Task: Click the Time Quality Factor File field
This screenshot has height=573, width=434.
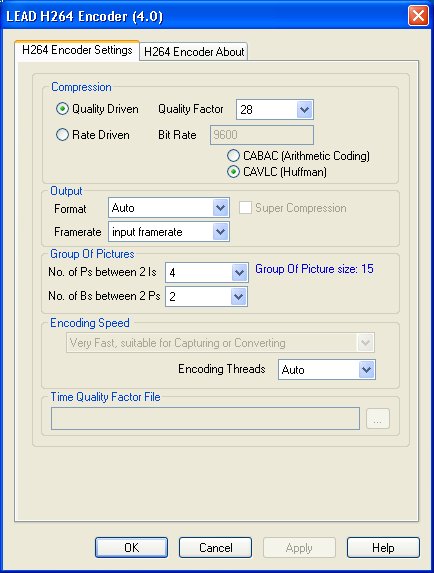Action: coord(205,418)
